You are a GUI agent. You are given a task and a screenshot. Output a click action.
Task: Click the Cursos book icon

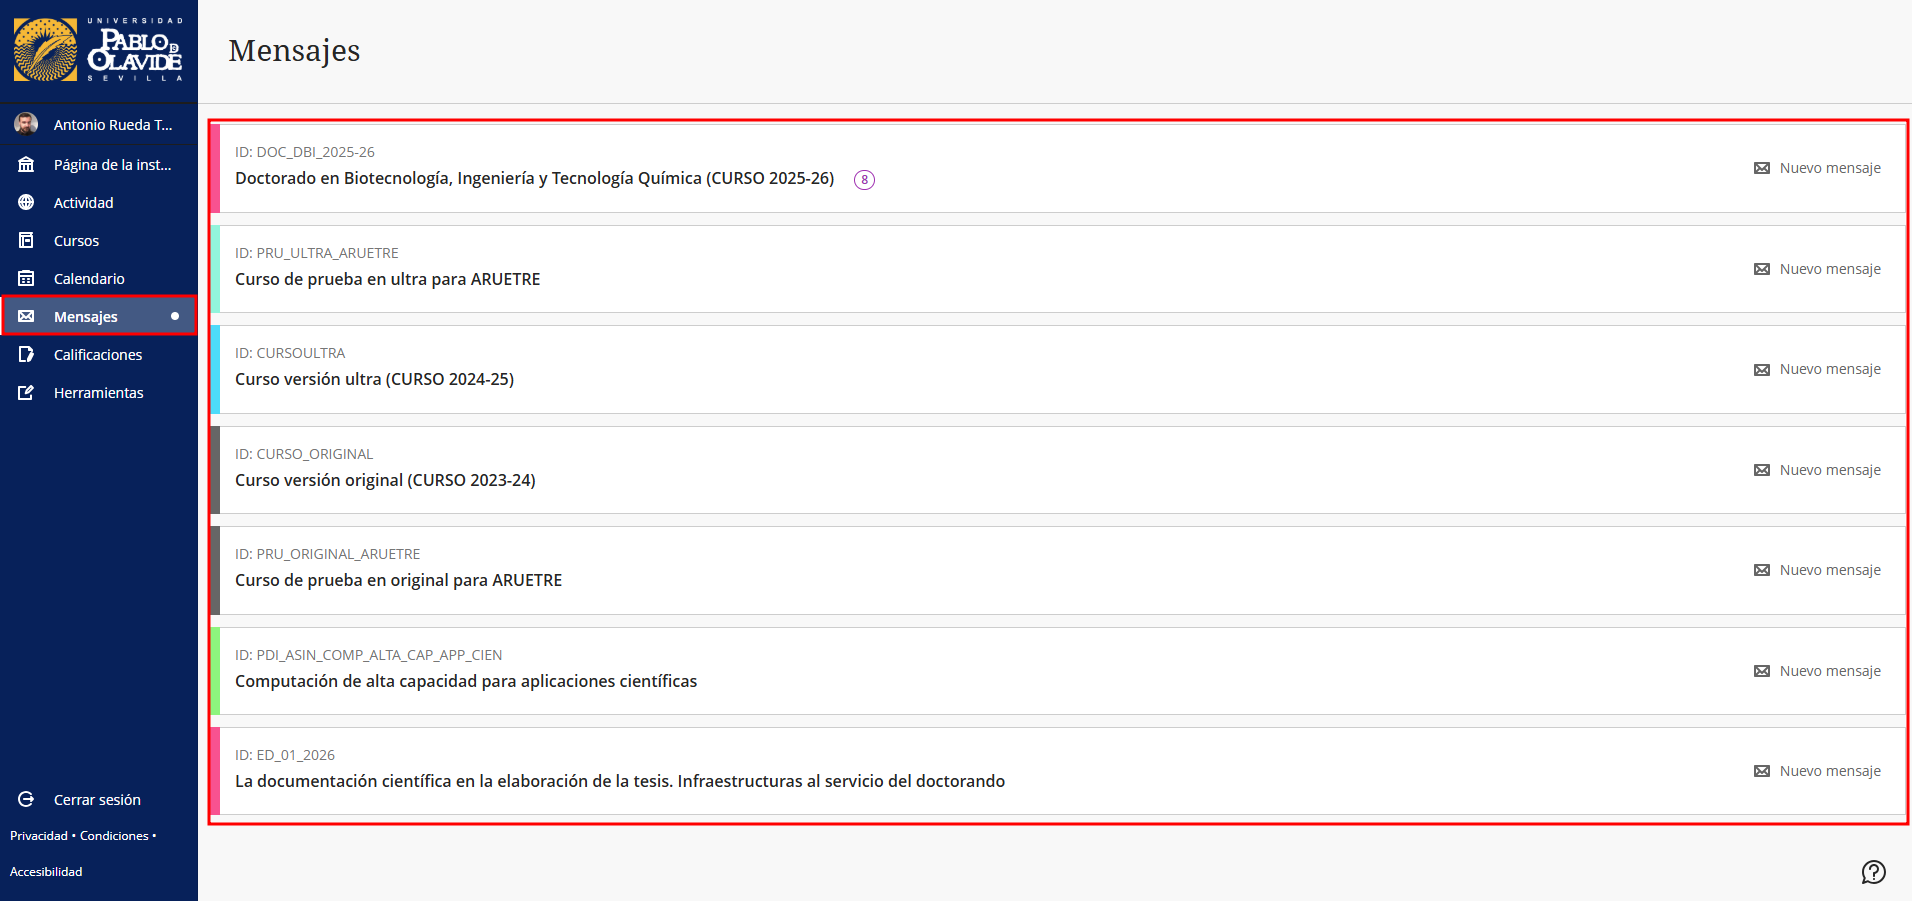click(26, 240)
